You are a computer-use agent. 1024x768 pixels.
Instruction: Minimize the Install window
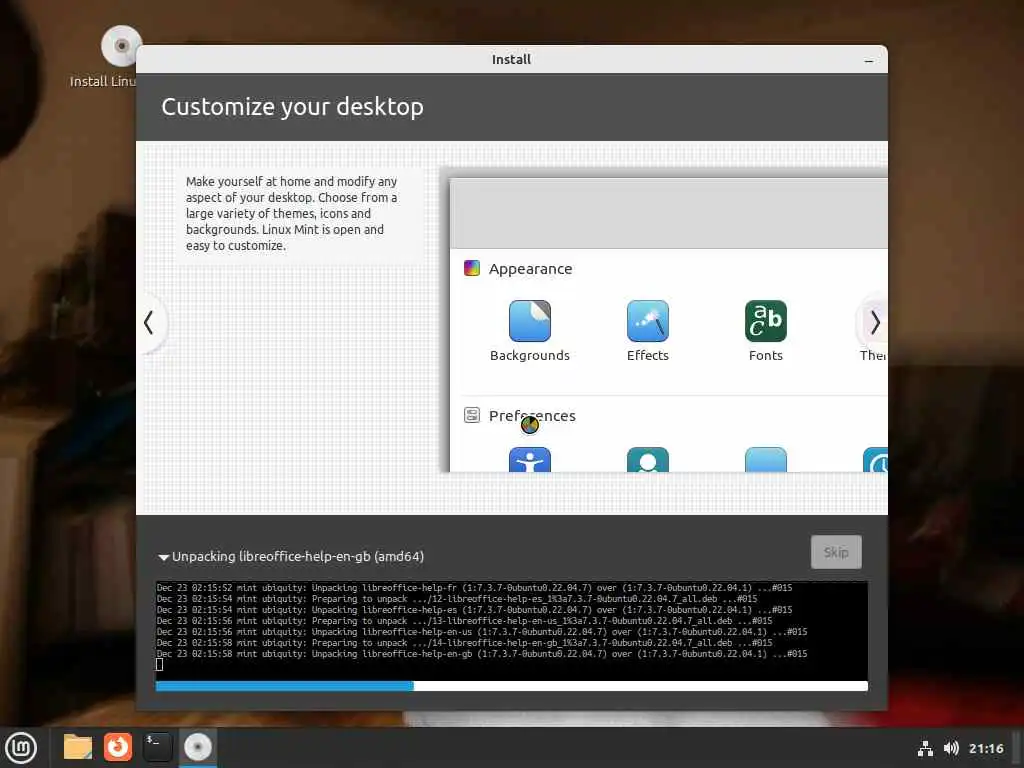869,60
